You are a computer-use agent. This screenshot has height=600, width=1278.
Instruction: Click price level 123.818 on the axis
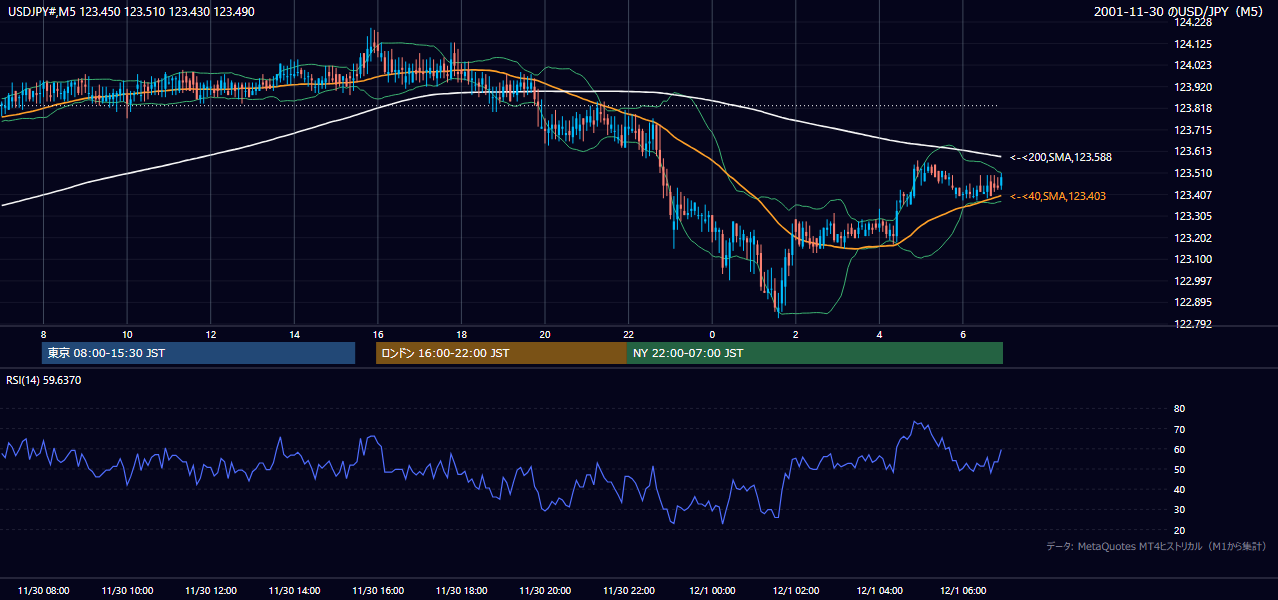click(1194, 109)
